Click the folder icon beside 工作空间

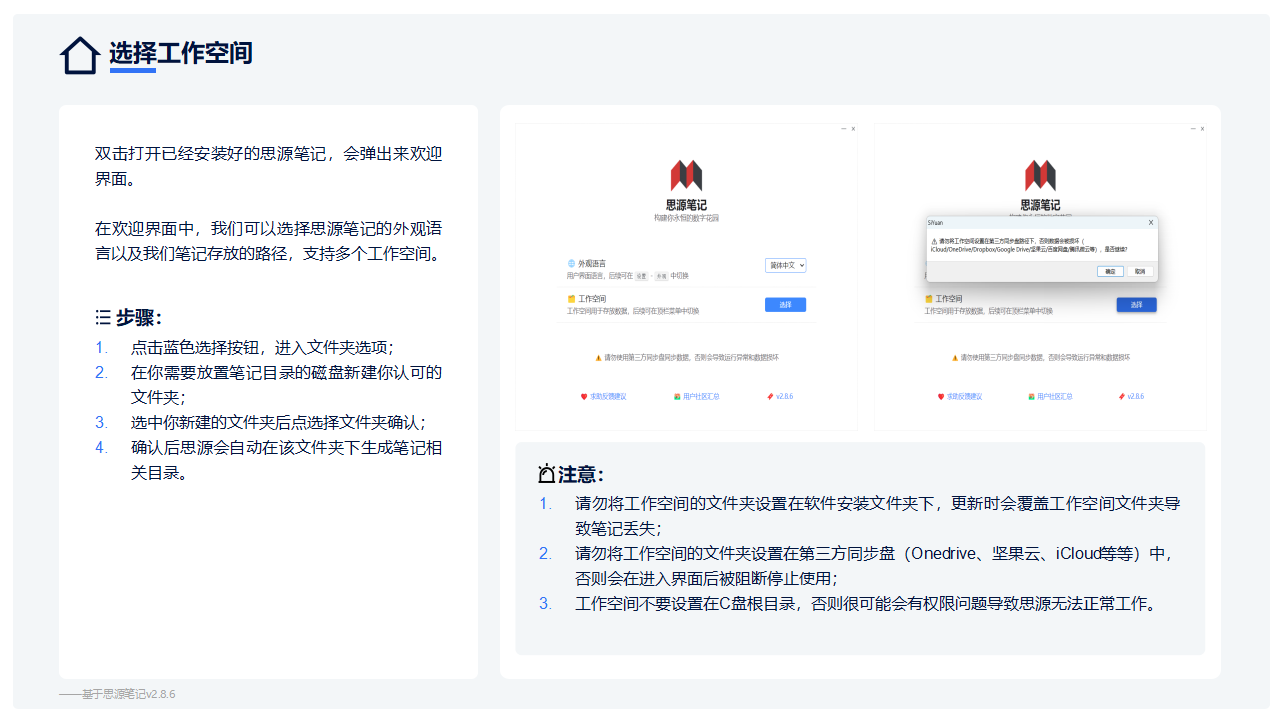570,299
